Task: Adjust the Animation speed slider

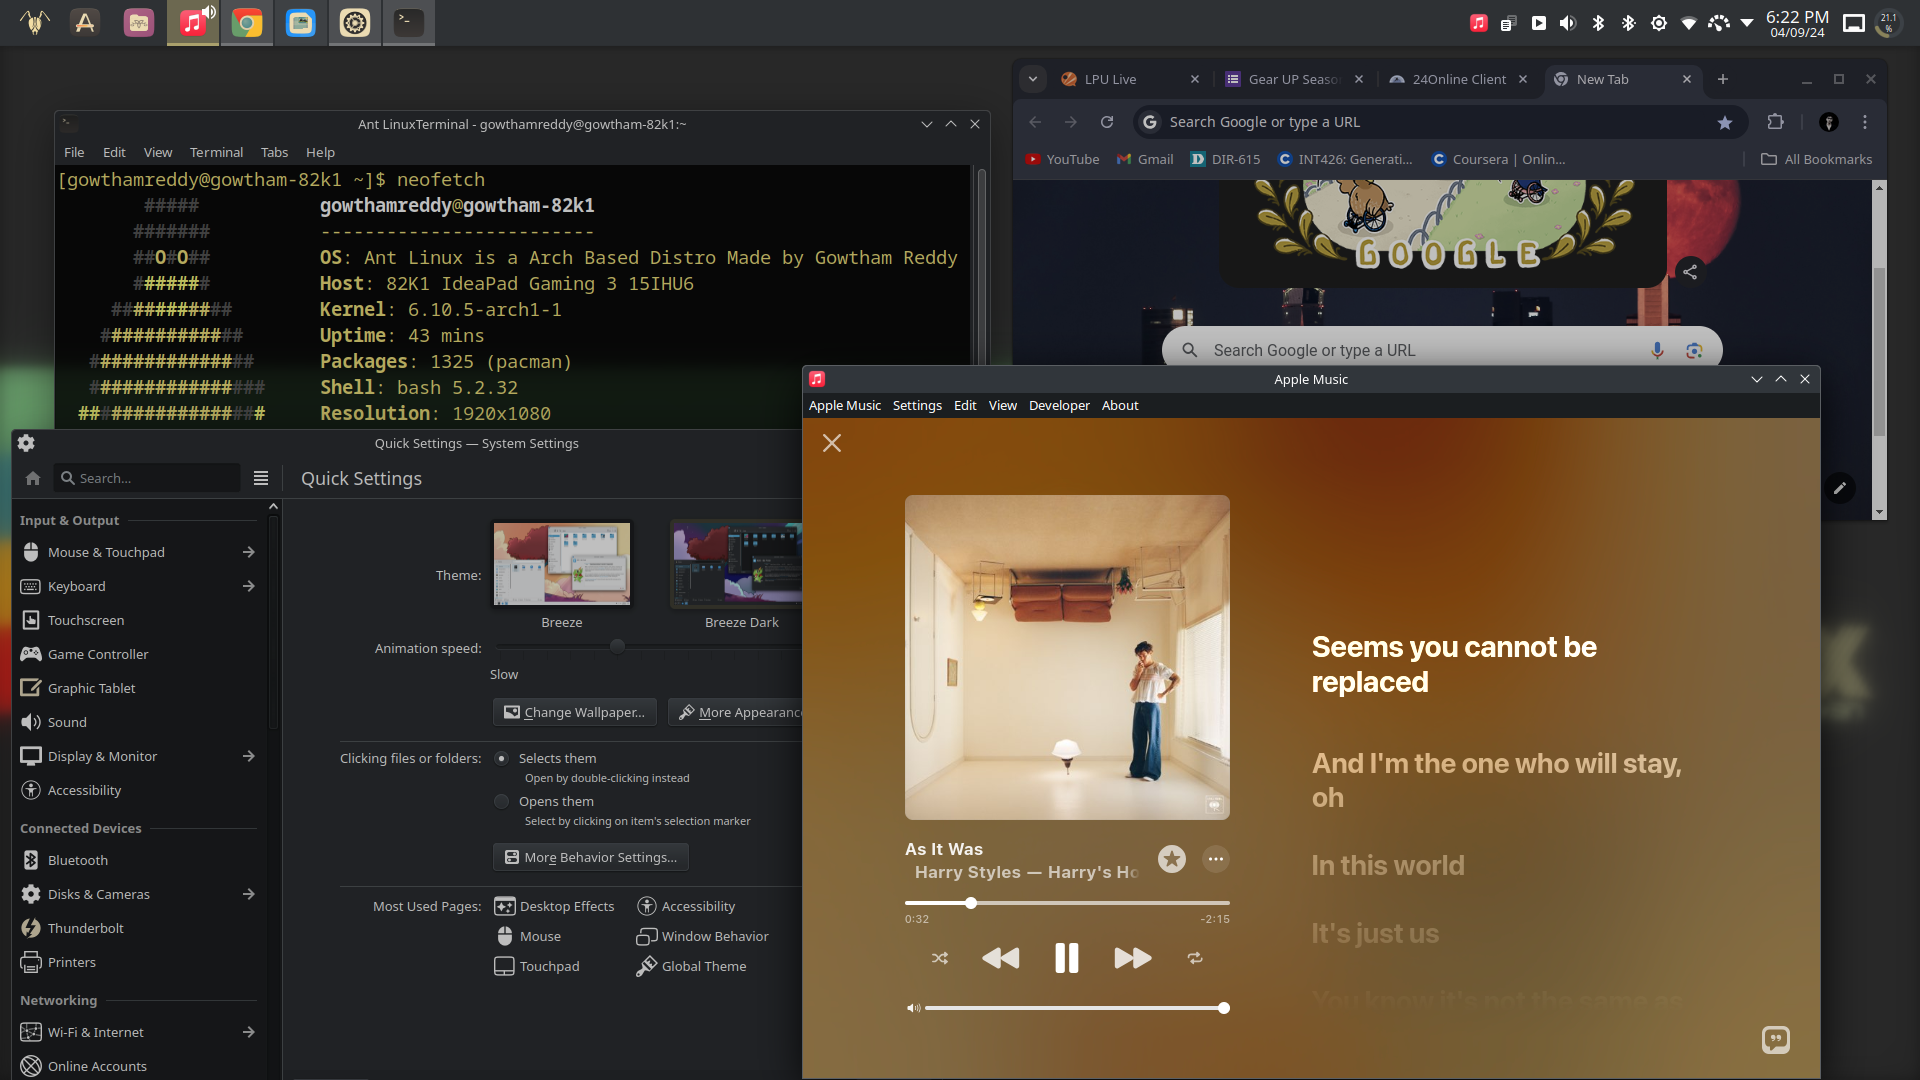Action: coord(647,647)
